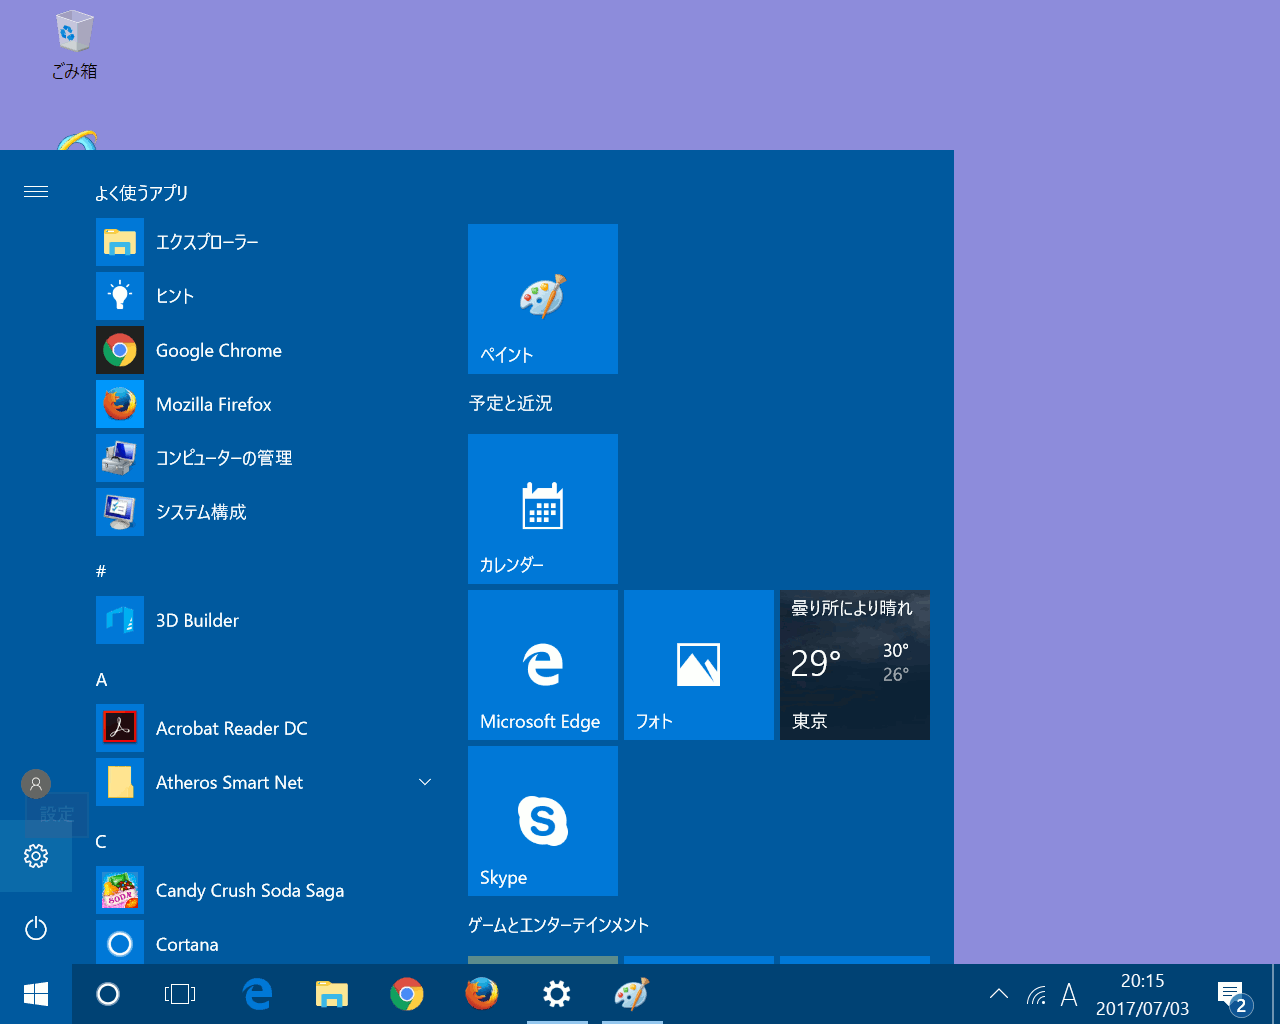1280x1024 pixels.
Task: Expand the Atheros Smart Net folder chevron
Action: [x=425, y=782]
